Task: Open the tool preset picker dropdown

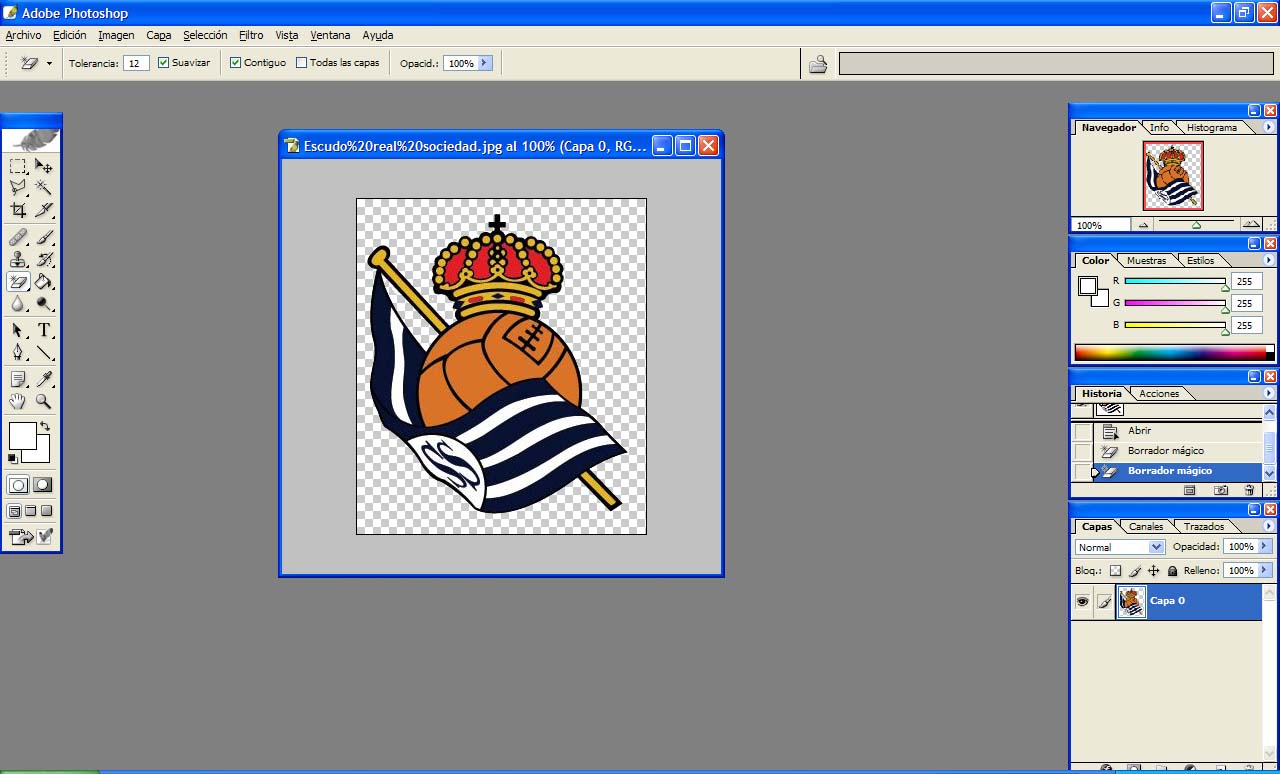Action: (x=49, y=64)
